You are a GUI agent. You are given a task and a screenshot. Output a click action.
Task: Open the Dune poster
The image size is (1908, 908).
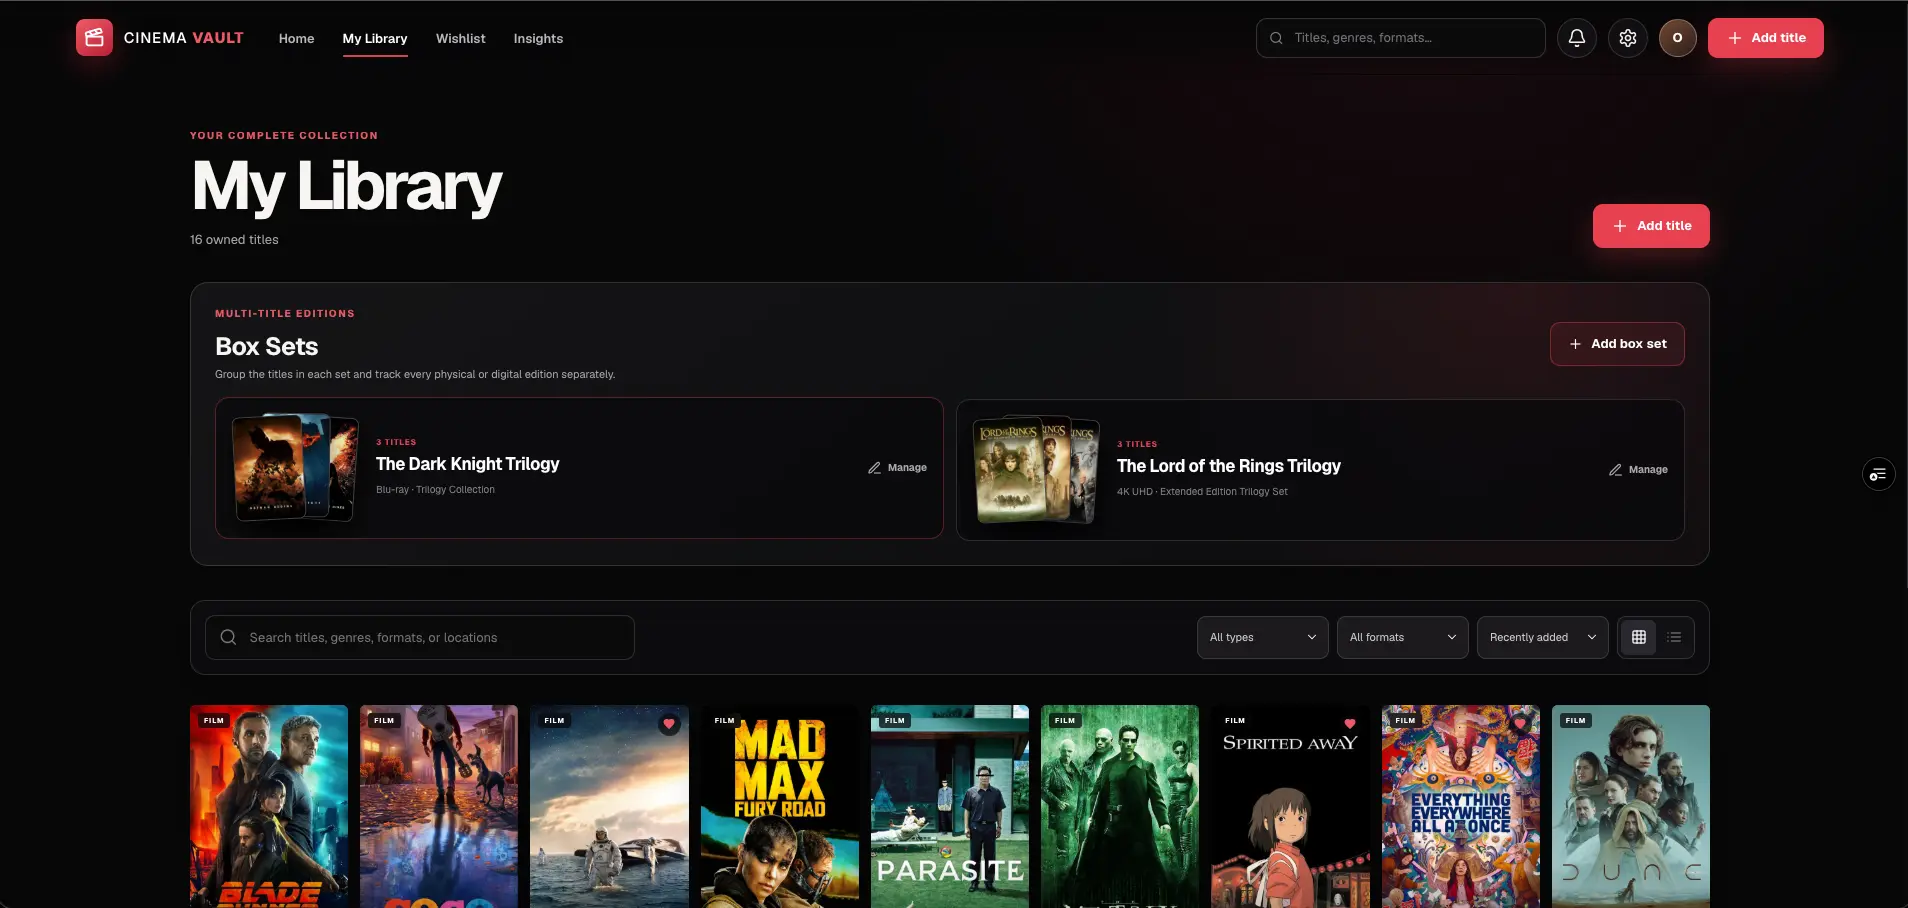pyautogui.click(x=1631, y=806)
